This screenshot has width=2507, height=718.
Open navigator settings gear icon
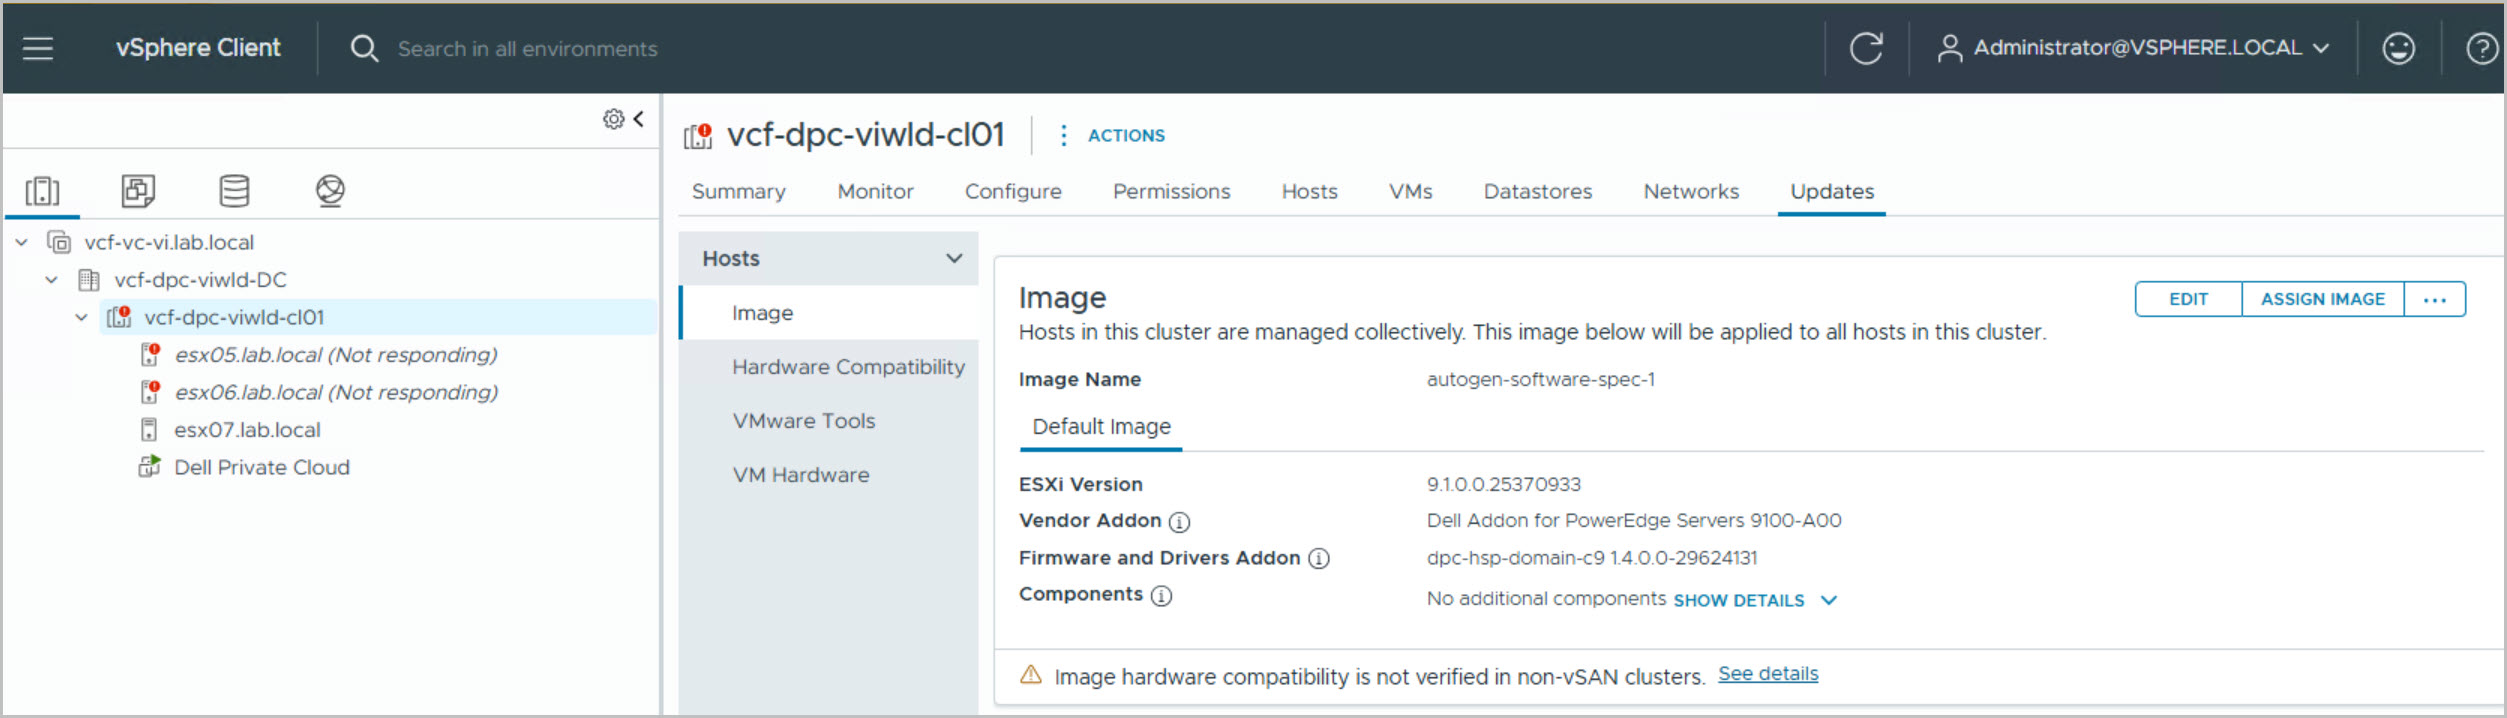point(613,119)
